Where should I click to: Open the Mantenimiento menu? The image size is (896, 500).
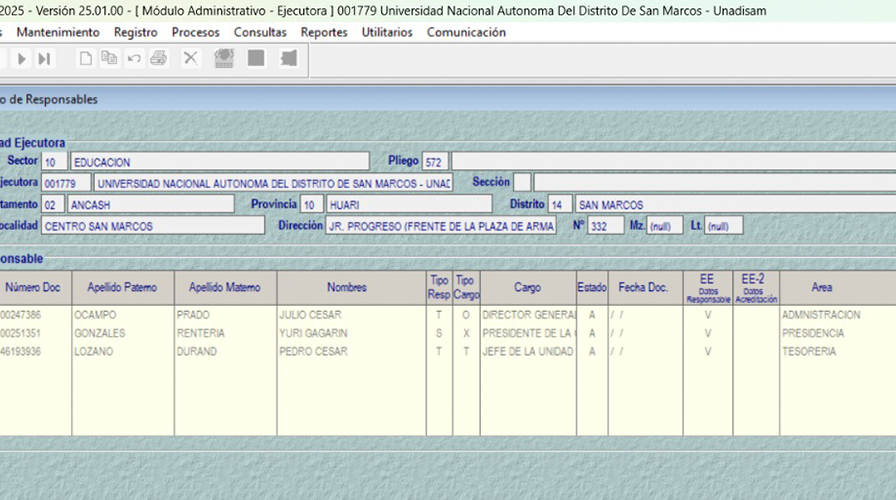click(x=58, y=33)
